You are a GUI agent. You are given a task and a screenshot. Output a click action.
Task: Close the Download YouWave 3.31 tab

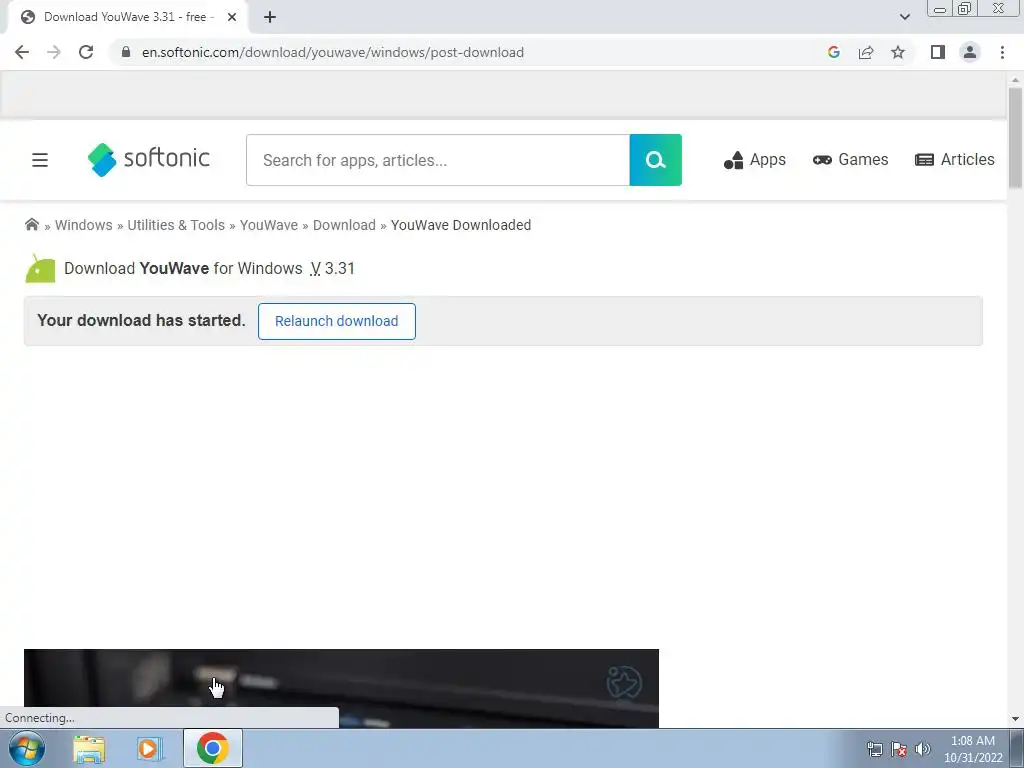click(x=232, y=17)
